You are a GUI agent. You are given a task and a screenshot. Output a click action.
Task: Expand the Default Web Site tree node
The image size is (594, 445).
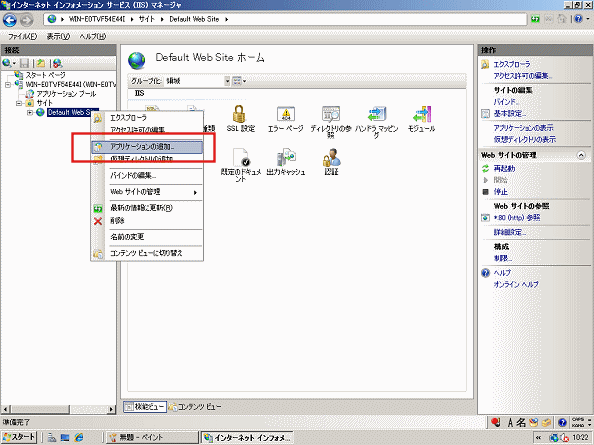click(x=30, y=112)
